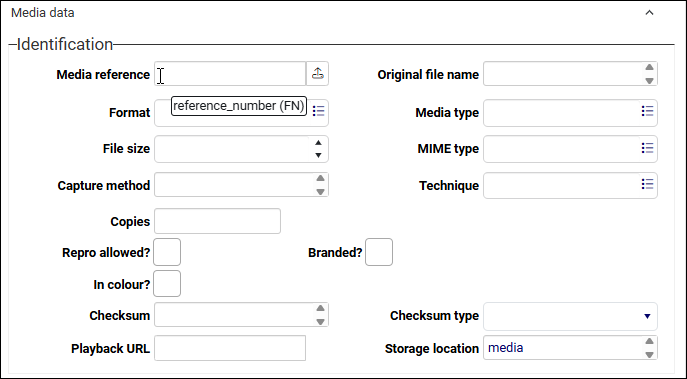Click Capture method scroll up arrow
Viewport: 687px width, 379px height.
point(320,178)
